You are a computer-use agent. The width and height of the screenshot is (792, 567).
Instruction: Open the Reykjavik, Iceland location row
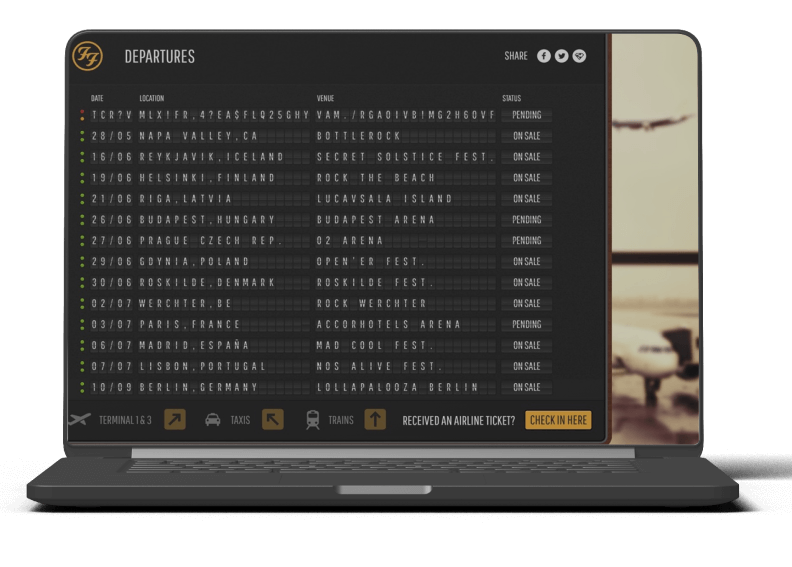(211, 157)
